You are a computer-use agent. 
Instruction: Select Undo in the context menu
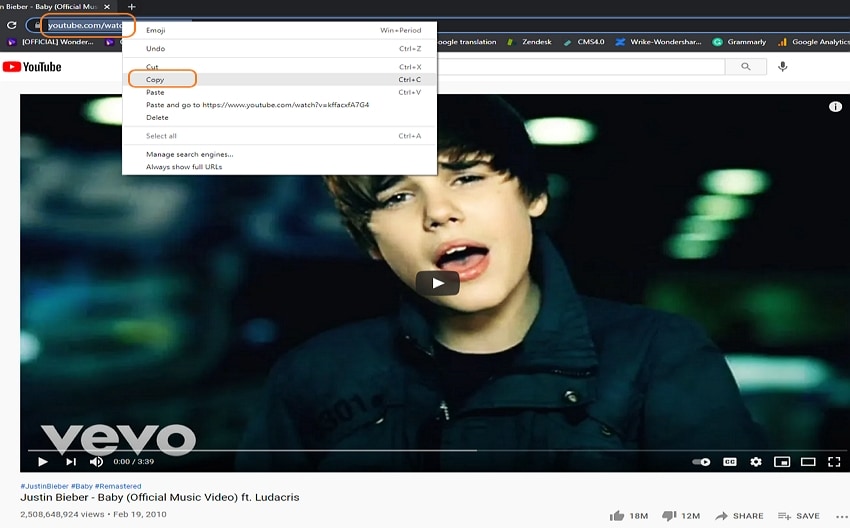279,48
